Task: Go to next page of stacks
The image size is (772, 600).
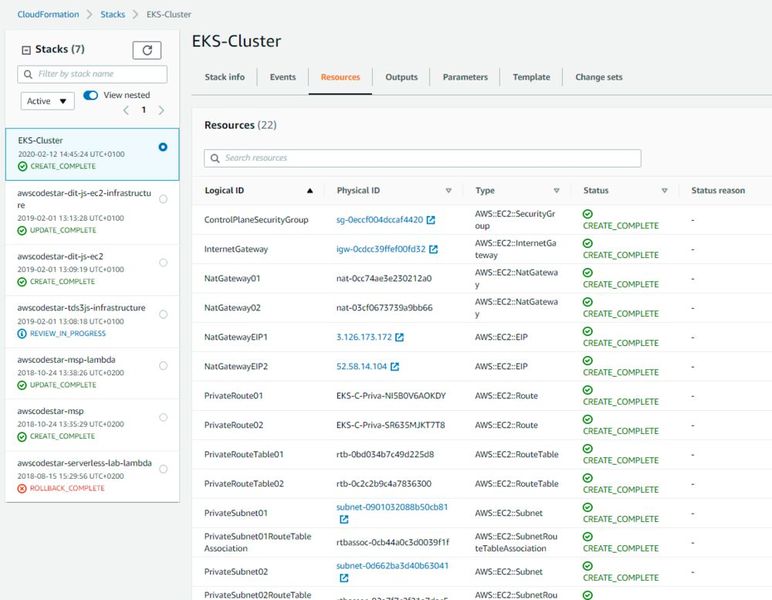Action: pos(161,110)
